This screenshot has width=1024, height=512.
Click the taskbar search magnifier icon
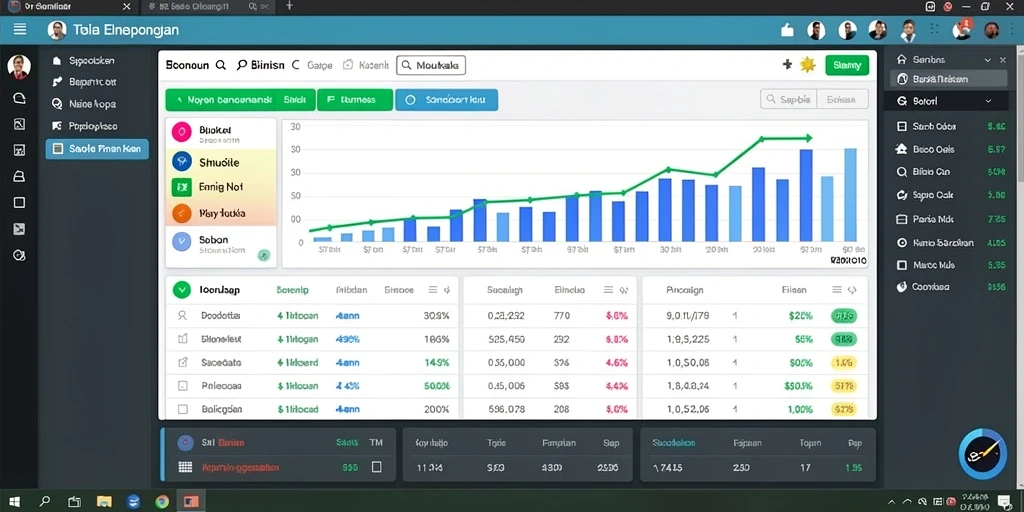[44, 502]
